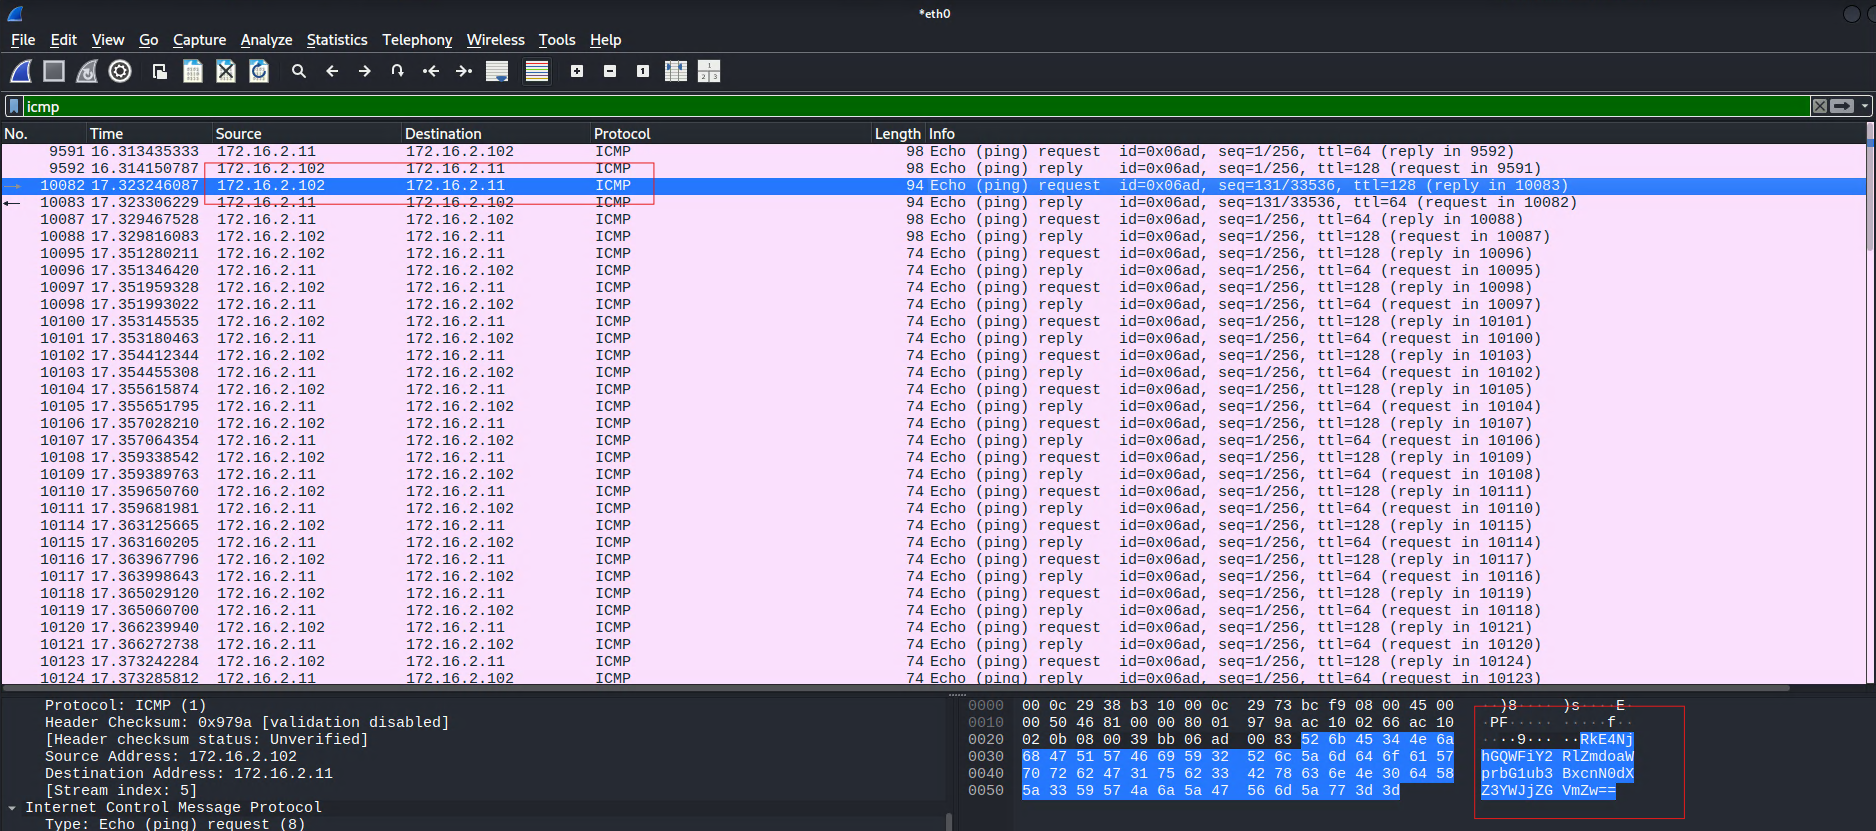
Task: Go back in packet history
Action: tap(332, 71)
